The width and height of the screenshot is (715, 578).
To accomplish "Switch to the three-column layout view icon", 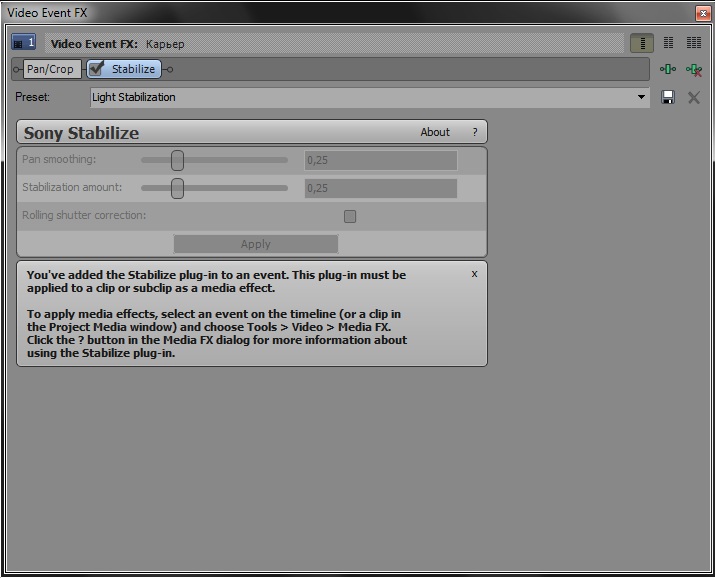I will pos(693,43).
